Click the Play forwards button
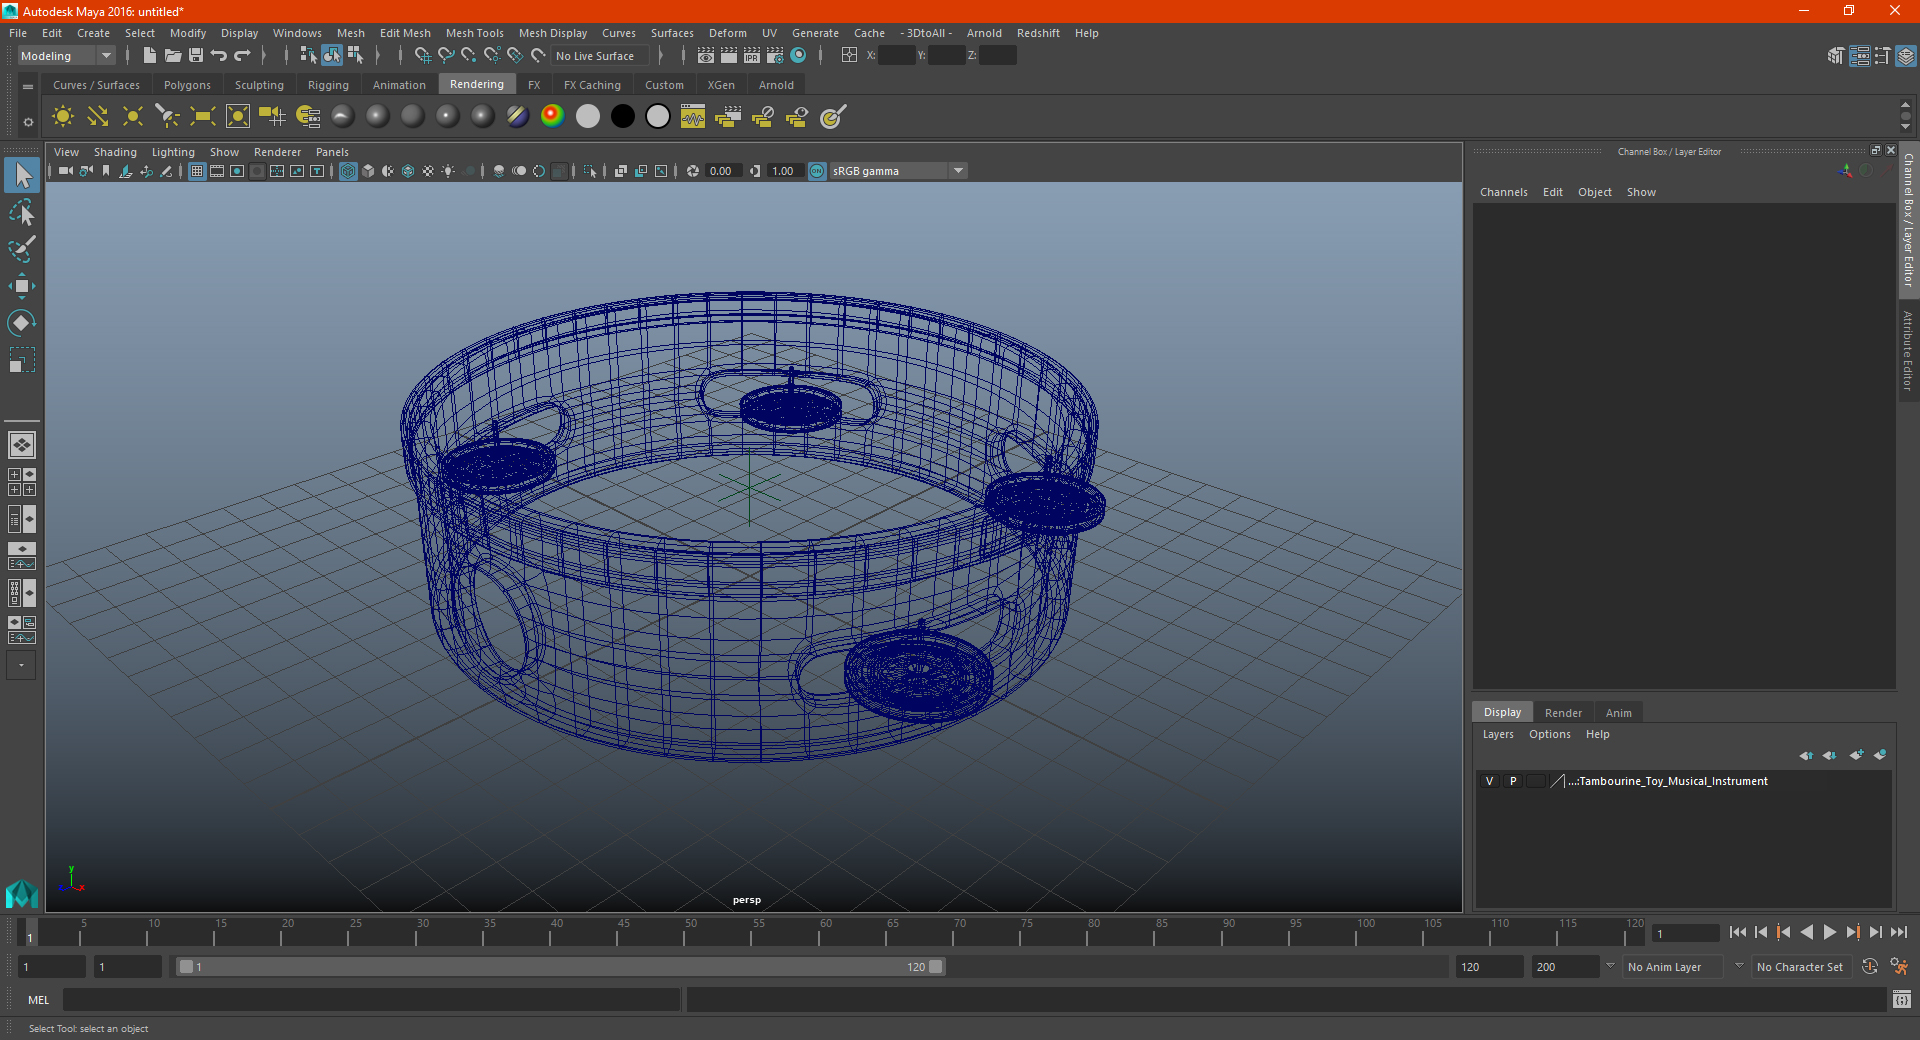The height and width of the screenshot is (1040, 1920). pos(1829,932)
